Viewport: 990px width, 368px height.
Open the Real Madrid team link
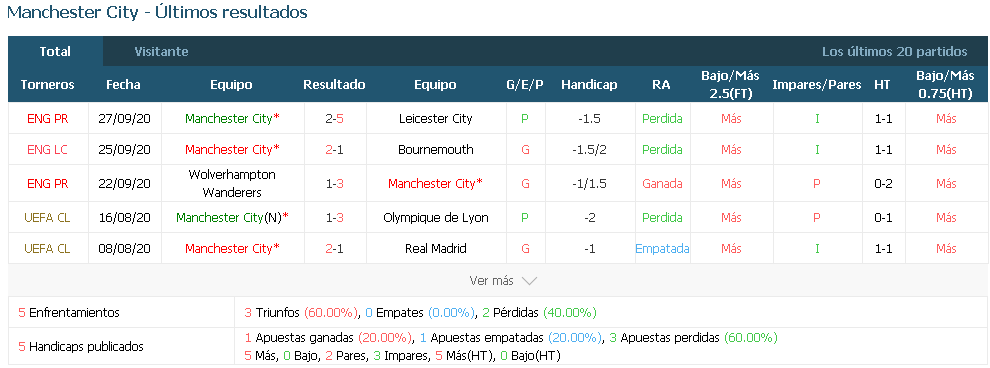coord(436,249)
